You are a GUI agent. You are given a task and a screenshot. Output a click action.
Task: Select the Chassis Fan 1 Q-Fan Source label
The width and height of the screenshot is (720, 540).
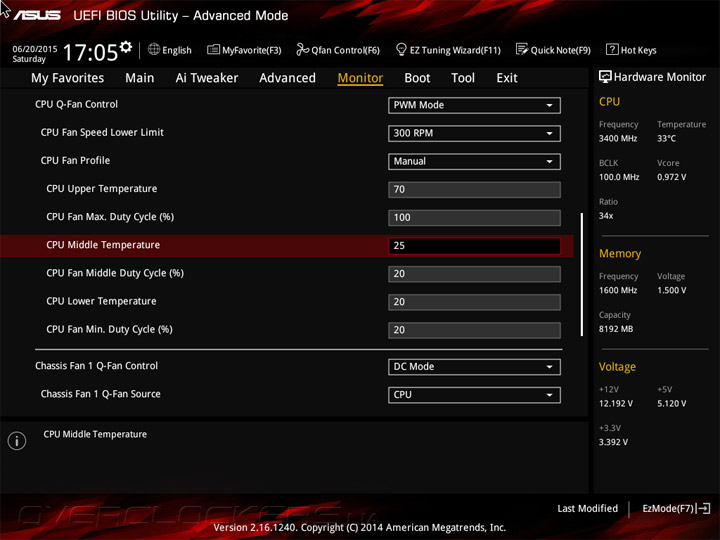coord(101,394)
